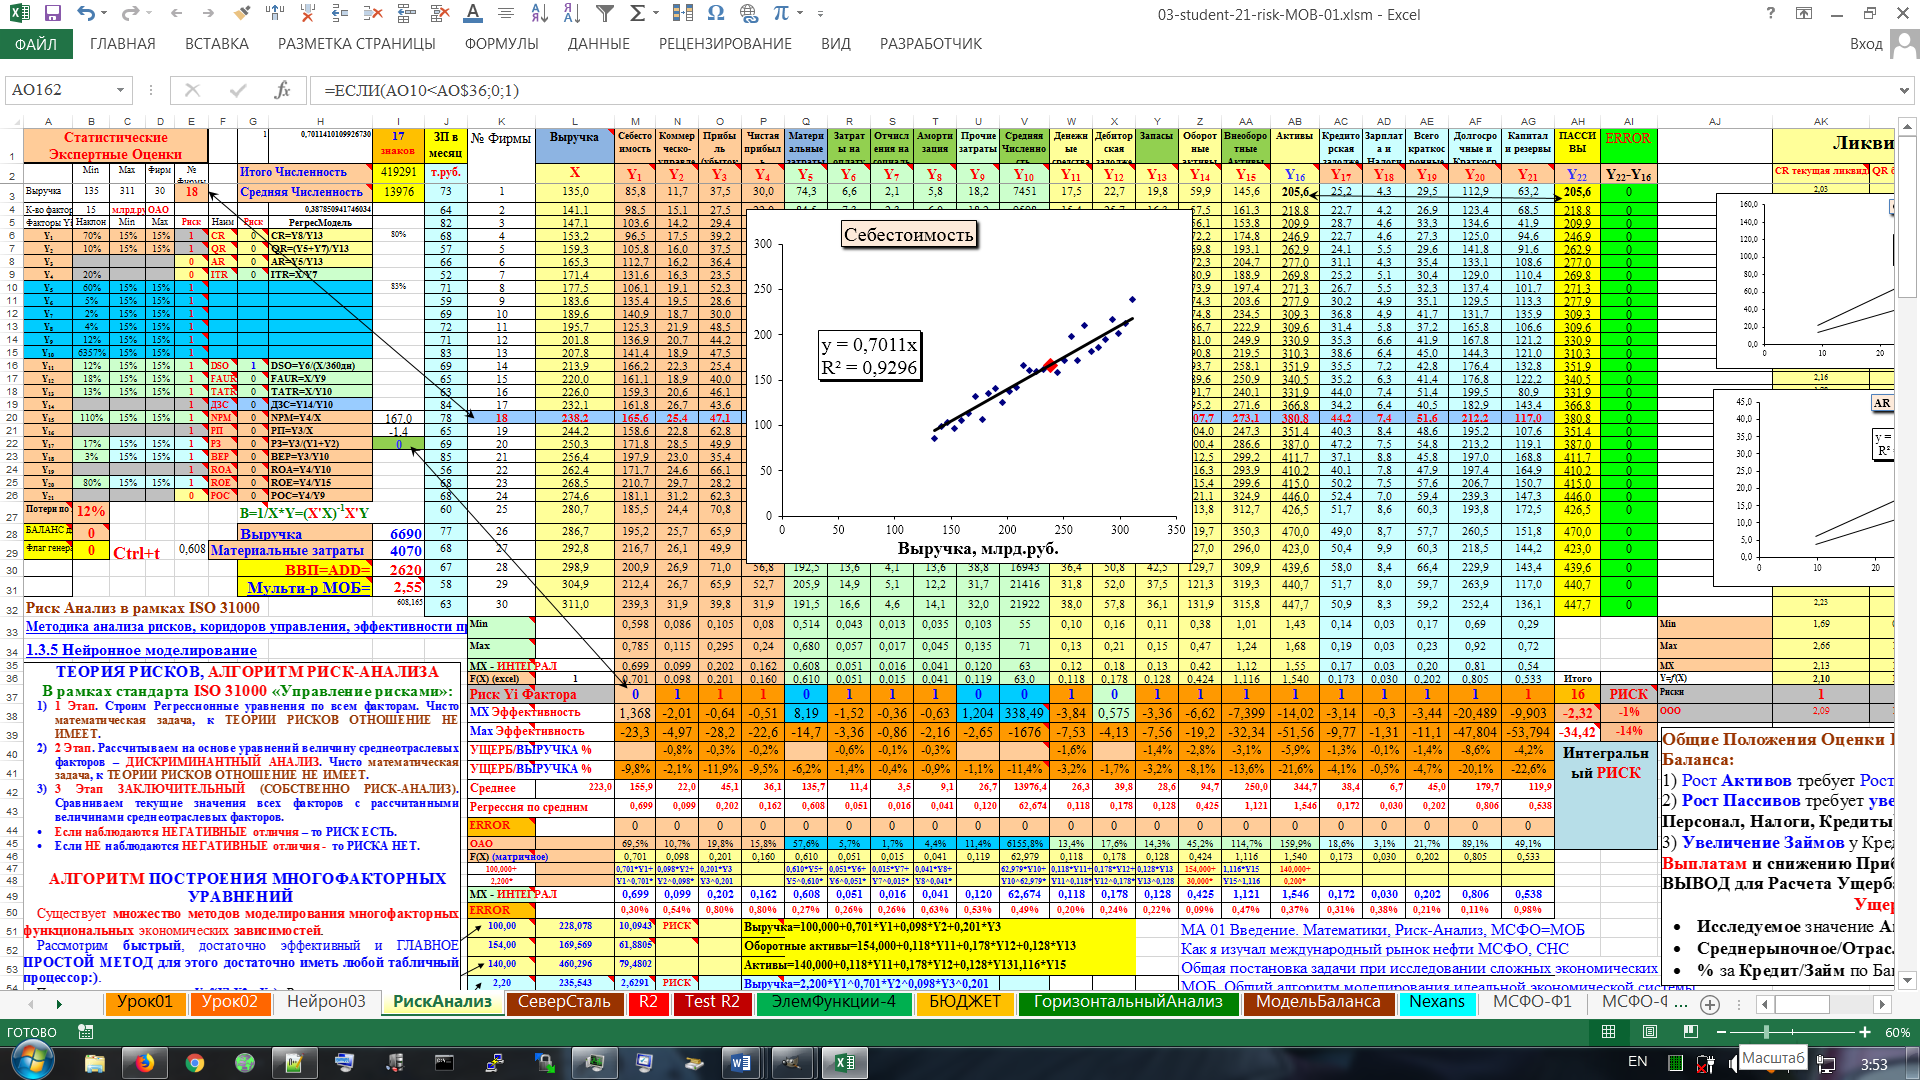Expand the AutoSum sigma dropdown arrow

[656, 14]
